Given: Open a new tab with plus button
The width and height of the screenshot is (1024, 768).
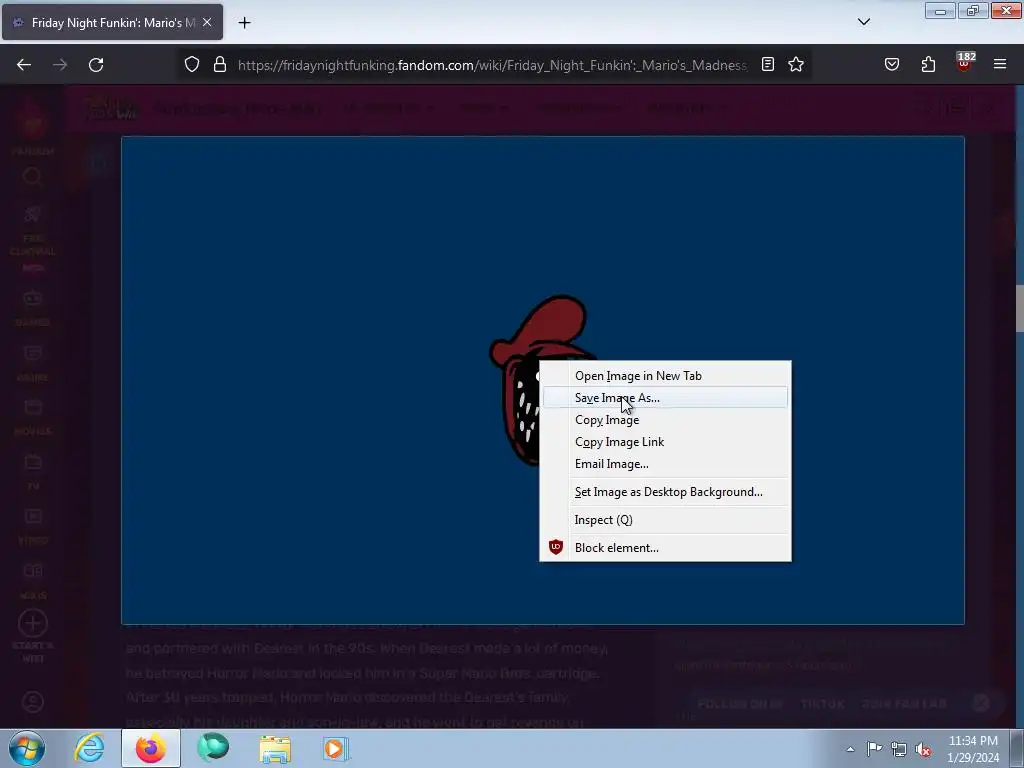Looking at the screenshot, I should pos(244,23).
